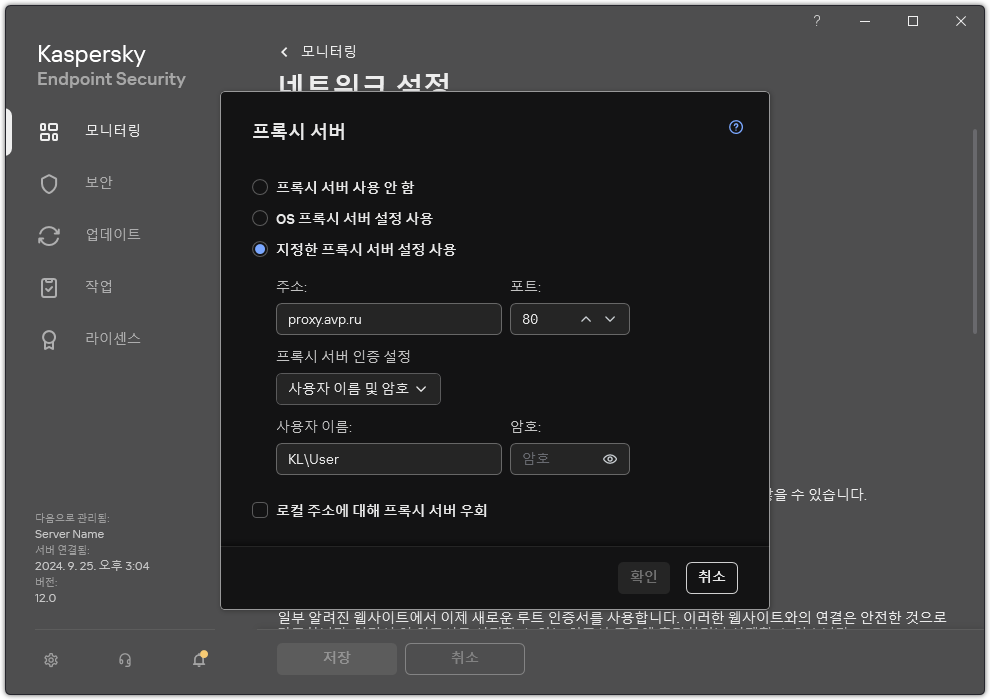Toggle password visibility with the eye icon
This screenshot has height=700, width=990.
(x=611, y=459)
